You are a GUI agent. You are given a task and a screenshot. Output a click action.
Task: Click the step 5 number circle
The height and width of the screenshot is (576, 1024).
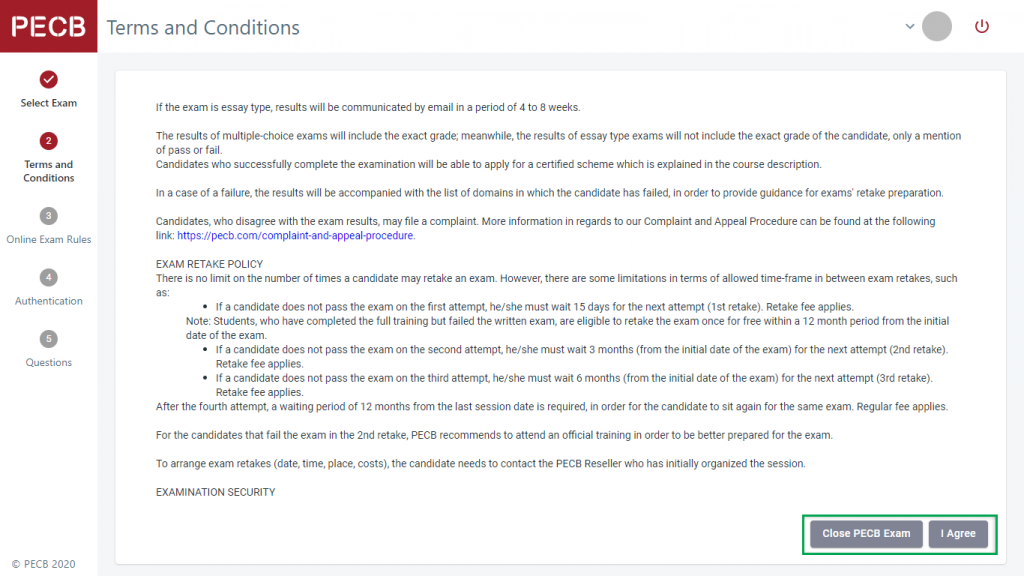click(x=49, y=339)
